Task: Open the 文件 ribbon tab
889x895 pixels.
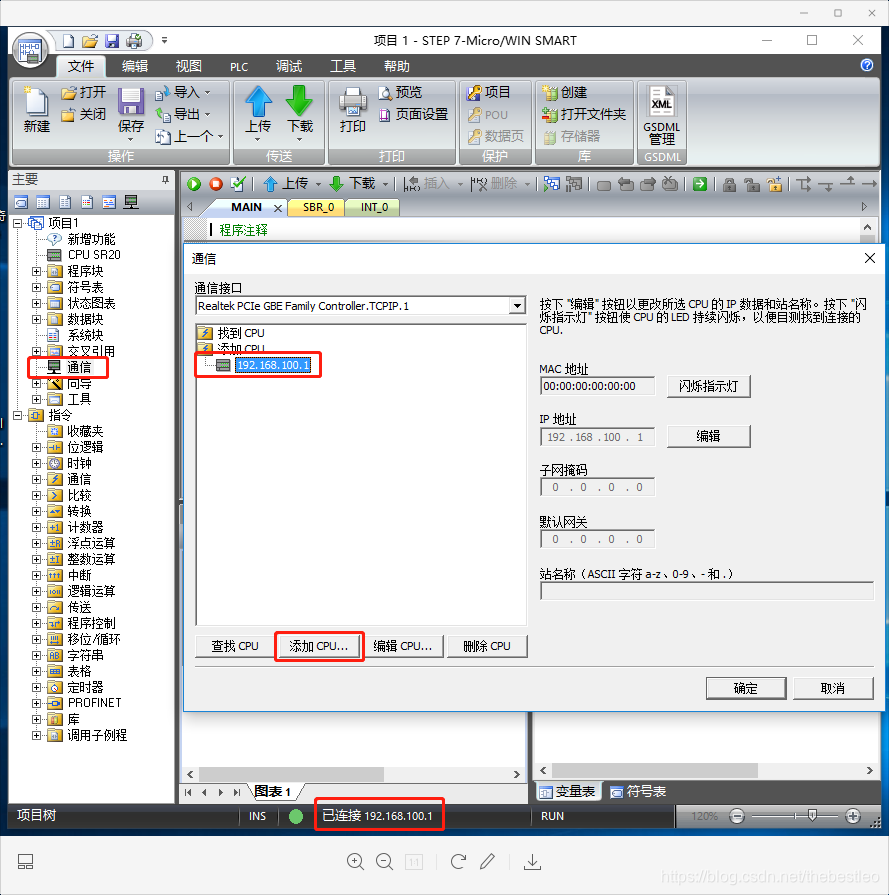Action: coord(81,66)
